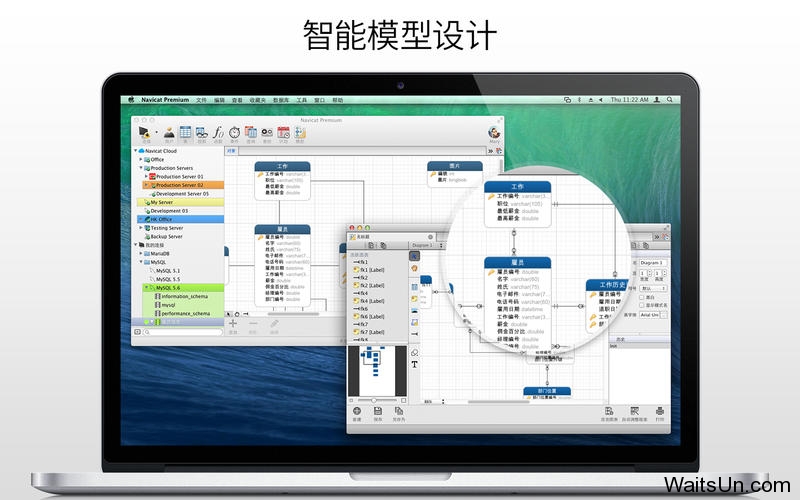Open the 收藏夹 menu
800x500 pixels.
[258, 100]
